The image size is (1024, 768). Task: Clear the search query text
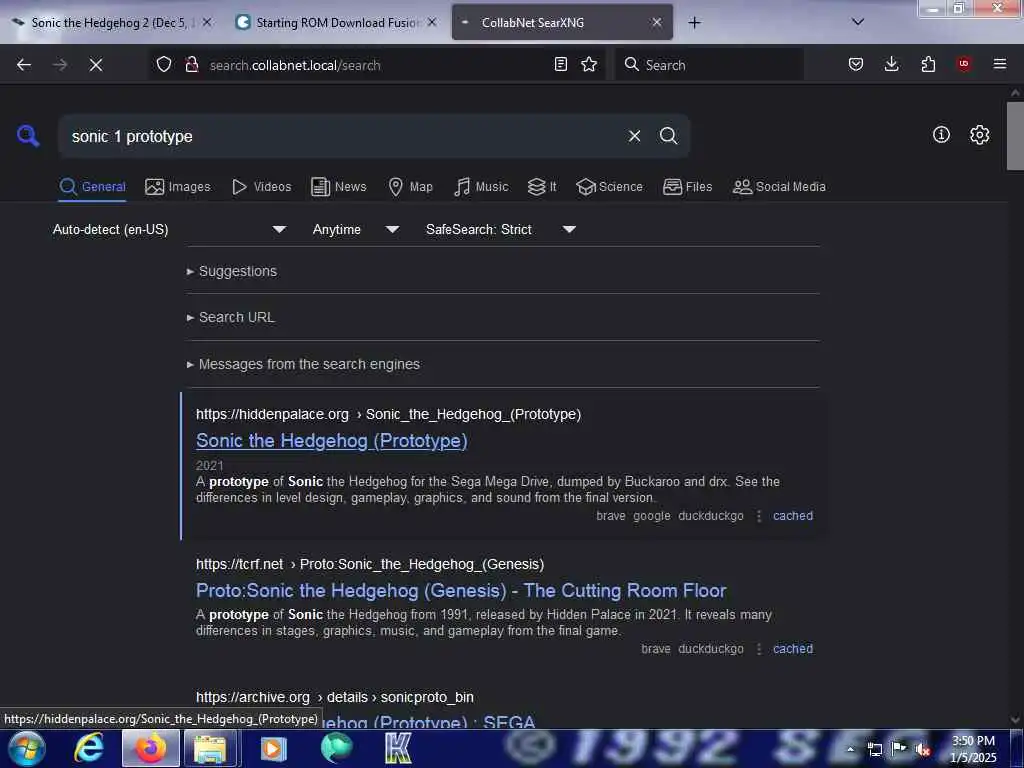[x=634, y=136]
